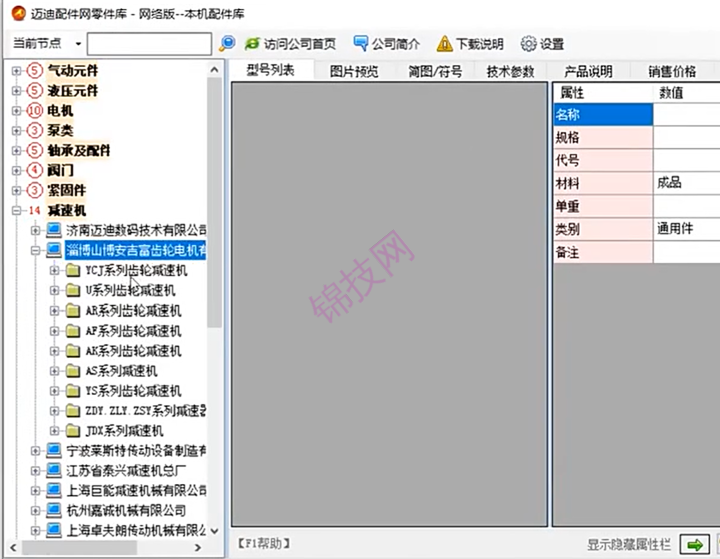Select tree item 杭州嘉诚机械有限公司
The height and width of the screenshot is (559, 720).
(x=126, y=511)
